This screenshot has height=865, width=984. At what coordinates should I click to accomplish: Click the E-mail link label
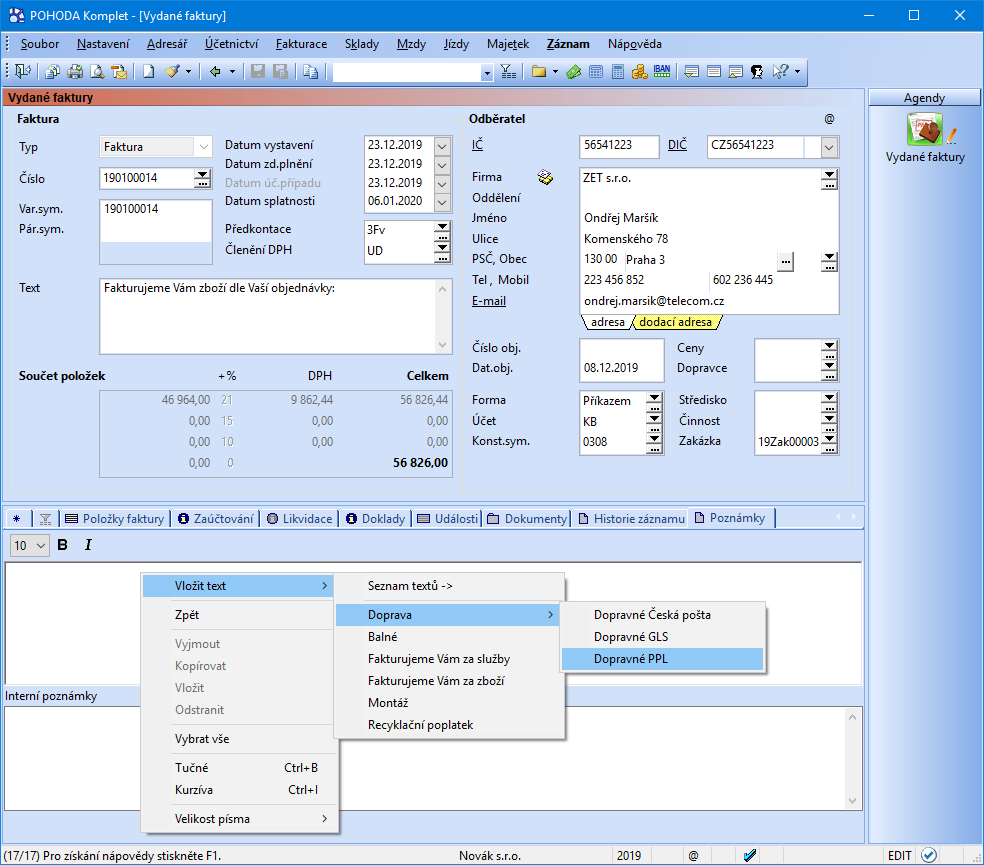[489, 301]
